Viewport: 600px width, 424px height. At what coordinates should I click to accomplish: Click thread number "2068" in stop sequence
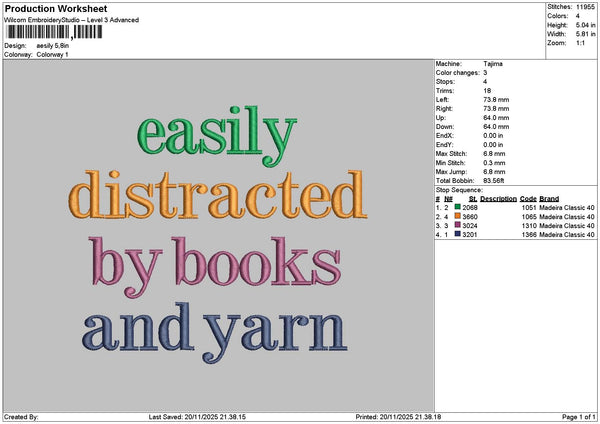(x=470, y=207)
